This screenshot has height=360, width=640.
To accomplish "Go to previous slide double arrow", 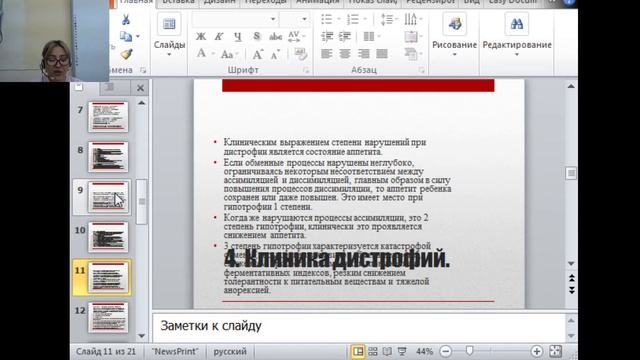I will [571, 278].
